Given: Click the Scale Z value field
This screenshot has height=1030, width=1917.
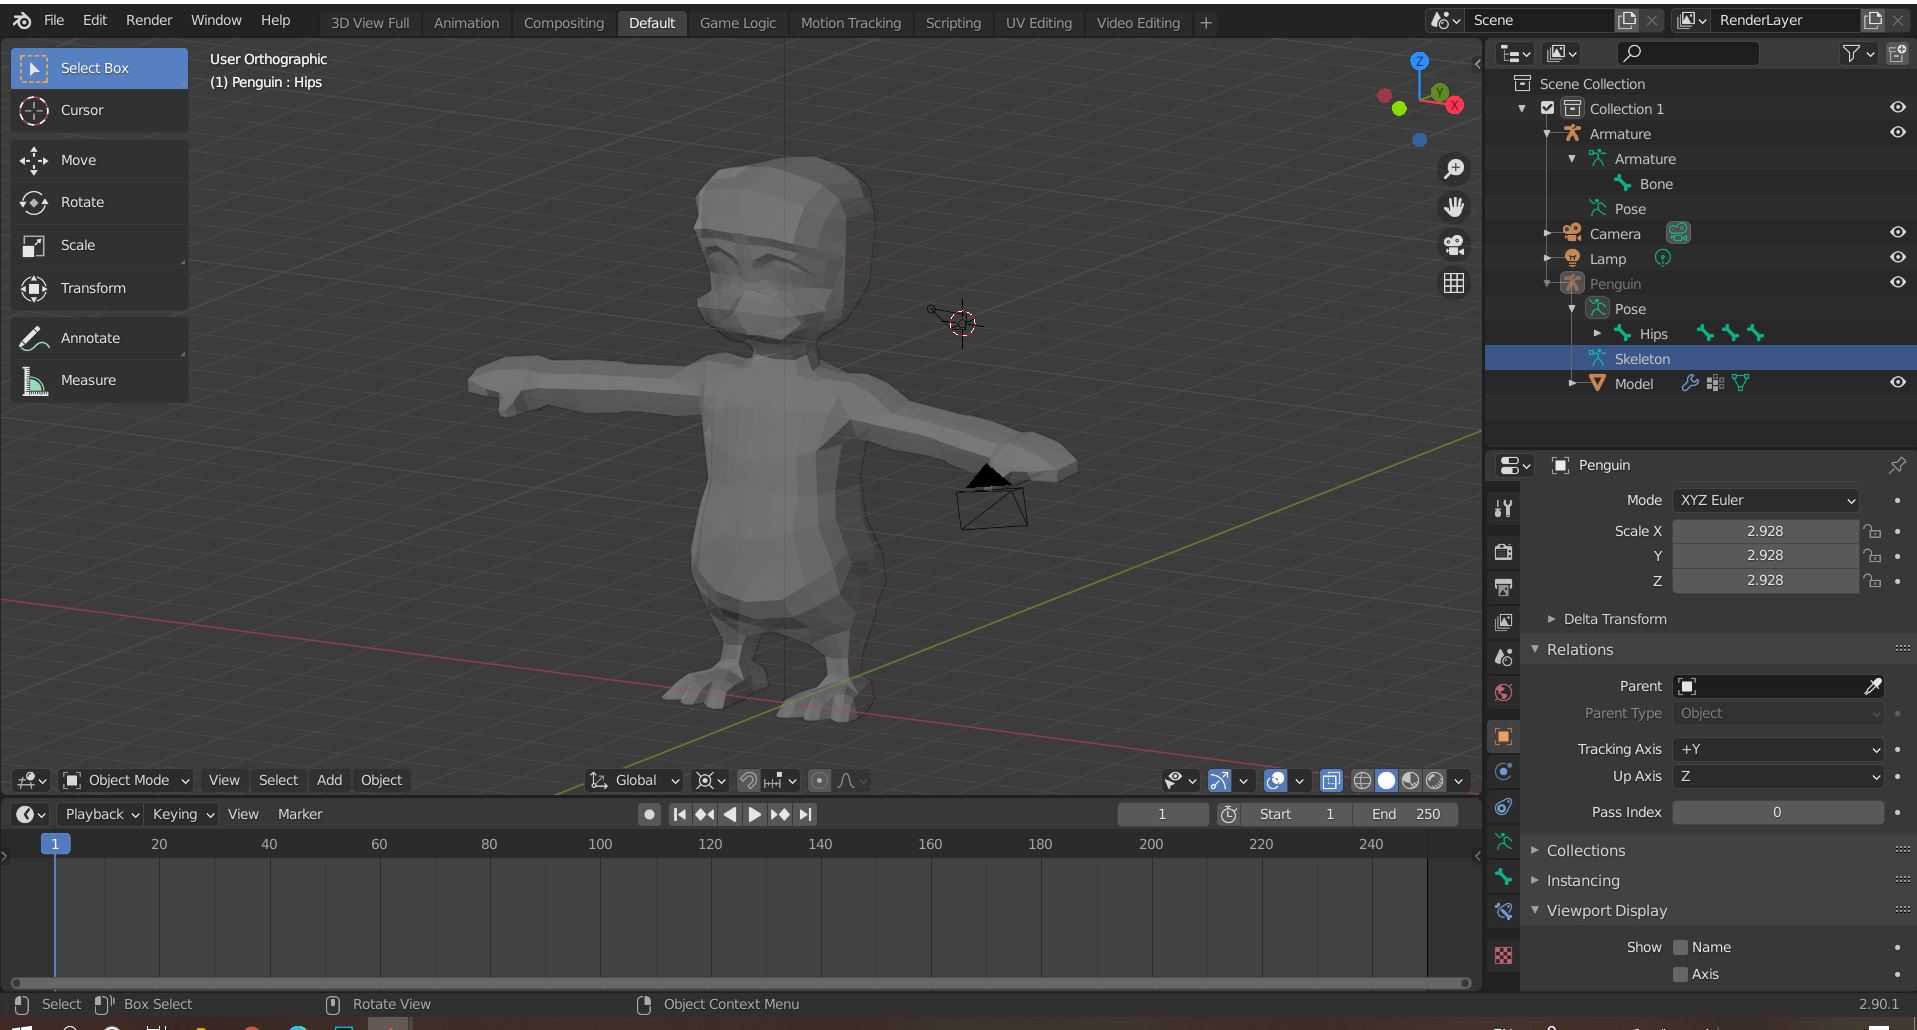Looking at the screenshot, I should tap(1765, 580).
